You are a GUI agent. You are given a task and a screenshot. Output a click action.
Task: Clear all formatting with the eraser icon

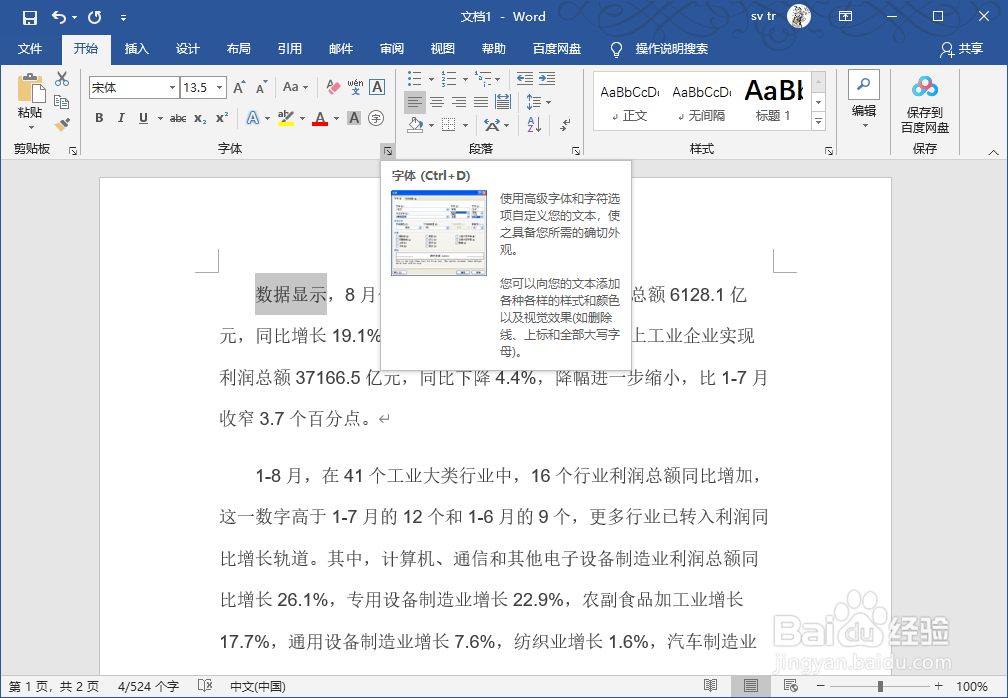pos(333,87)
